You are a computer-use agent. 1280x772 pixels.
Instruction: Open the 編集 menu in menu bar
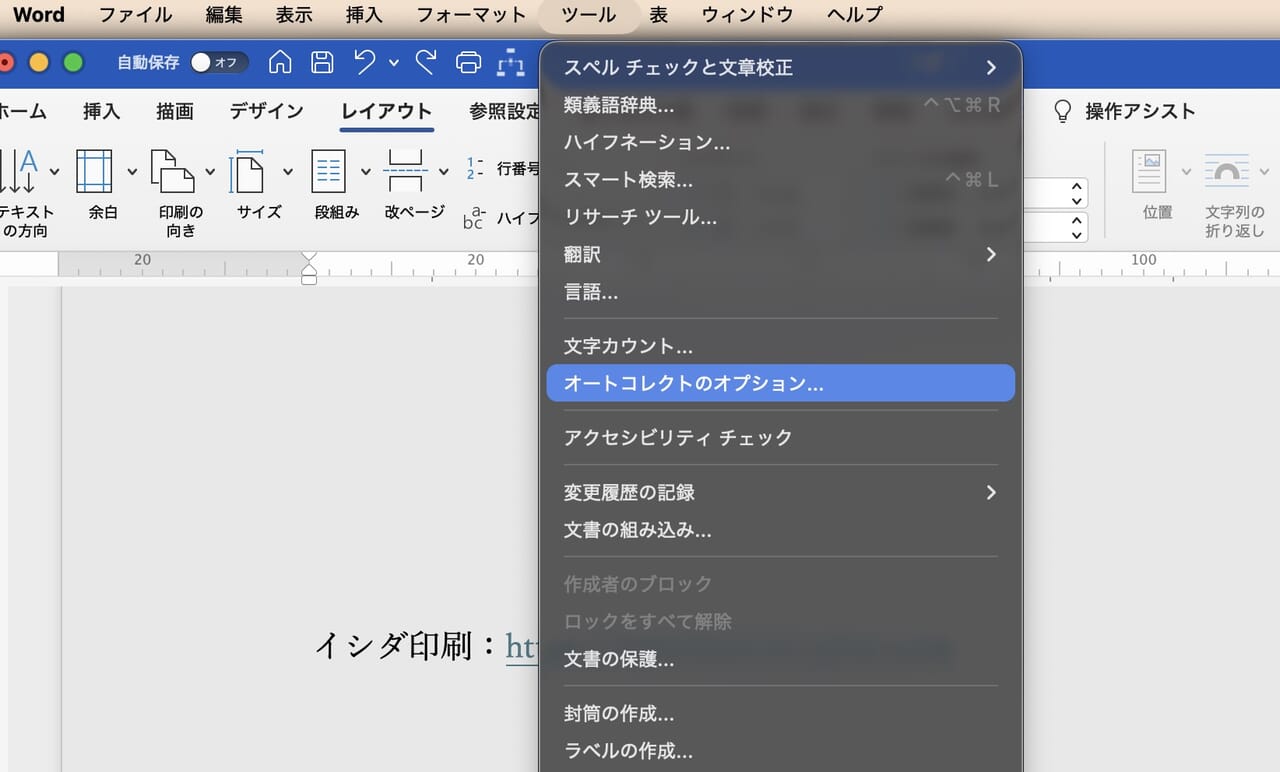[224, 15]
